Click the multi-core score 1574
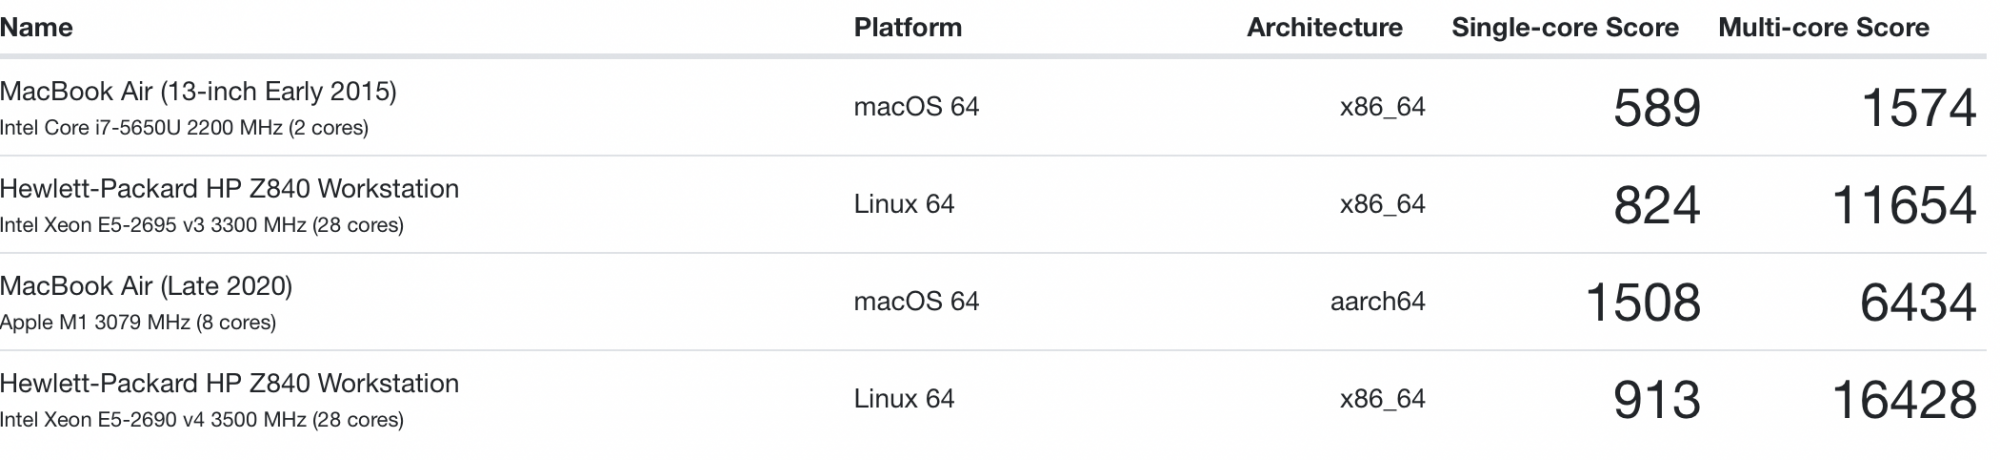Viewport: 2000px width, 460px height. (1918, 108)
